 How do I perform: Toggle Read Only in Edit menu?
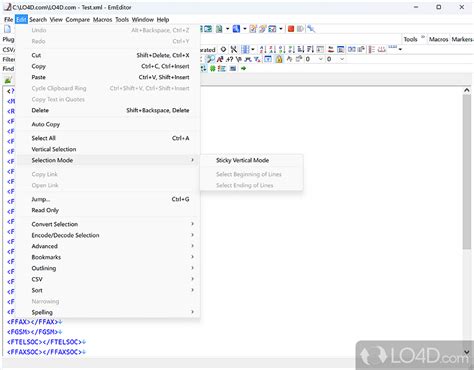tap(108, 210)
